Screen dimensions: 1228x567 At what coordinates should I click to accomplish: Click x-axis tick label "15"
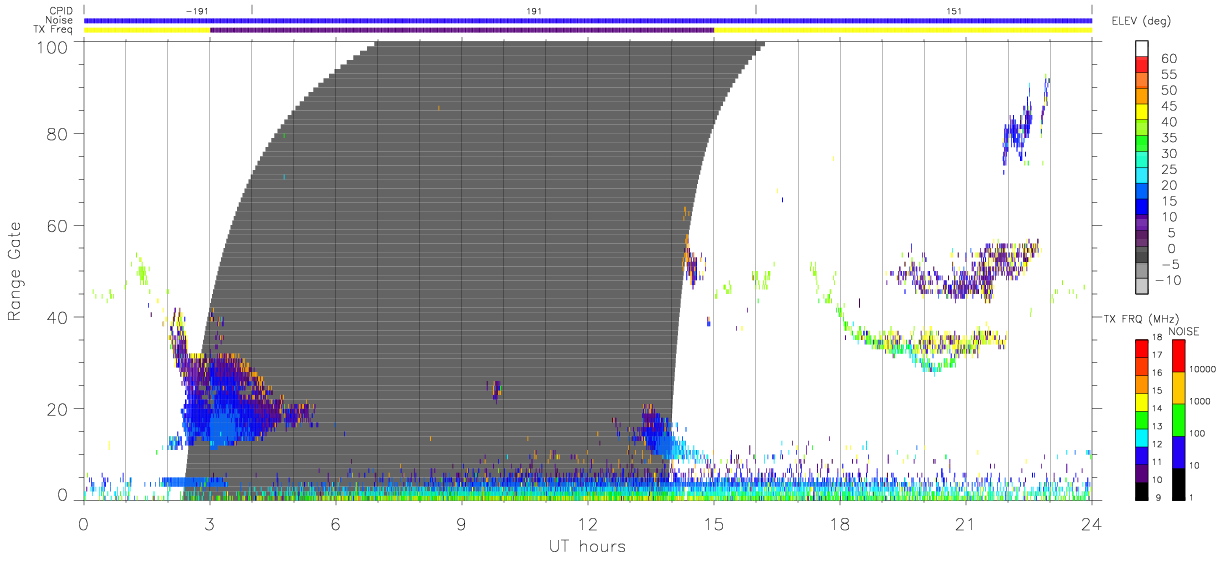click(713, 525)
